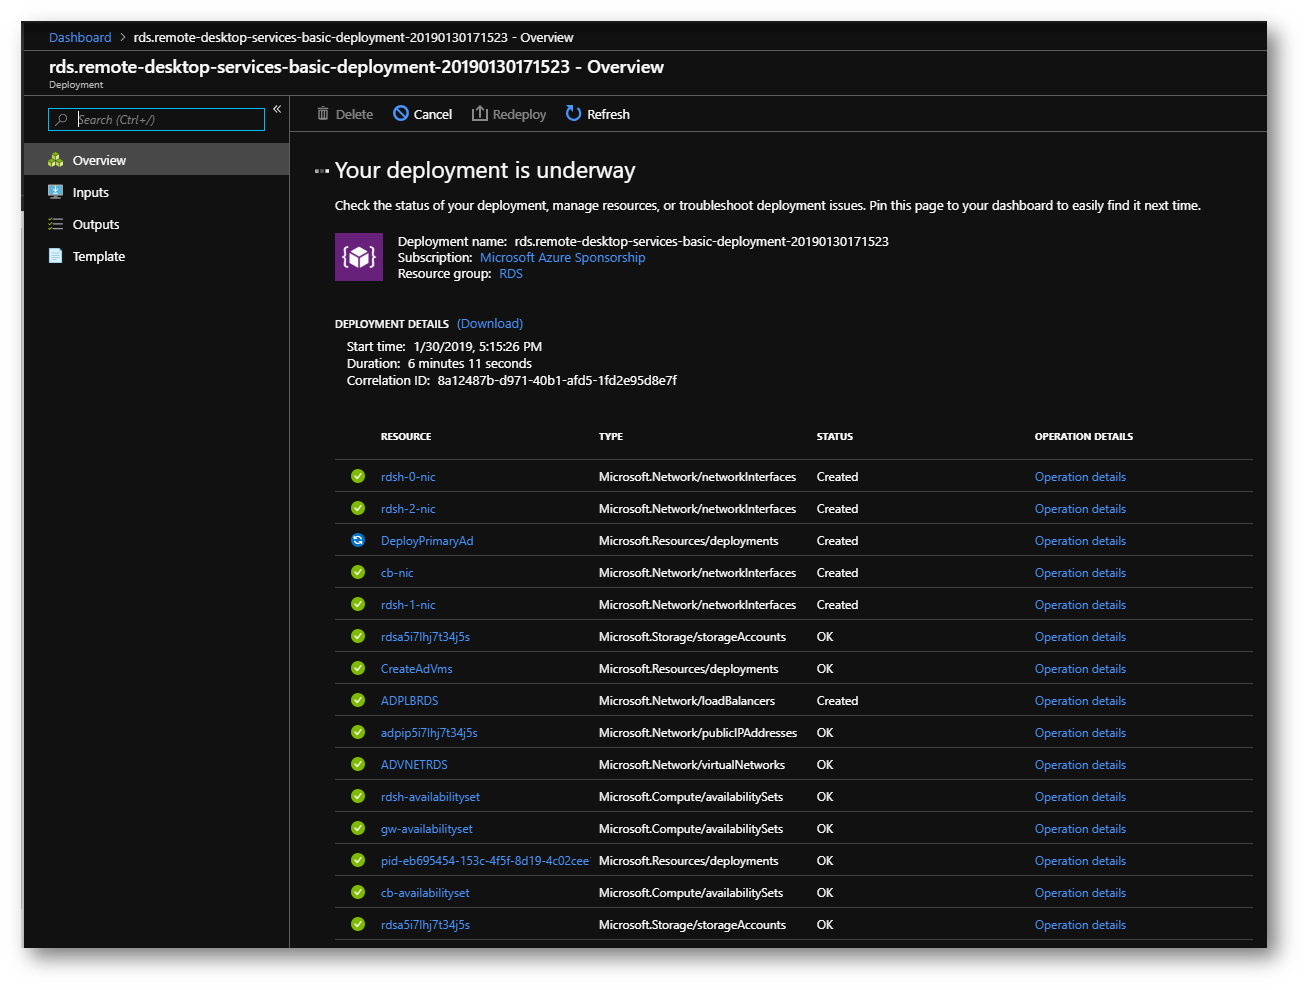This screenshot has width=1309, height=990.
Task: View Operation details for ADPLBRDS
Action: point(1080,701)
